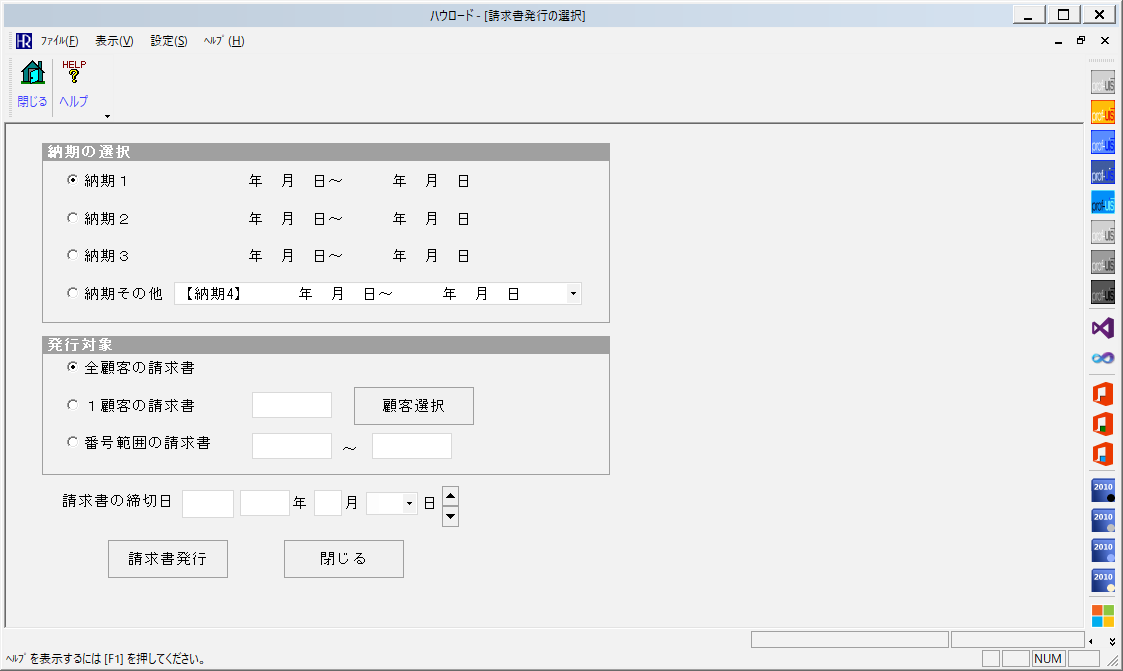Choose the 納期その他 radio option
Screen dimensions: 1123x671
[x=72, y=294]
